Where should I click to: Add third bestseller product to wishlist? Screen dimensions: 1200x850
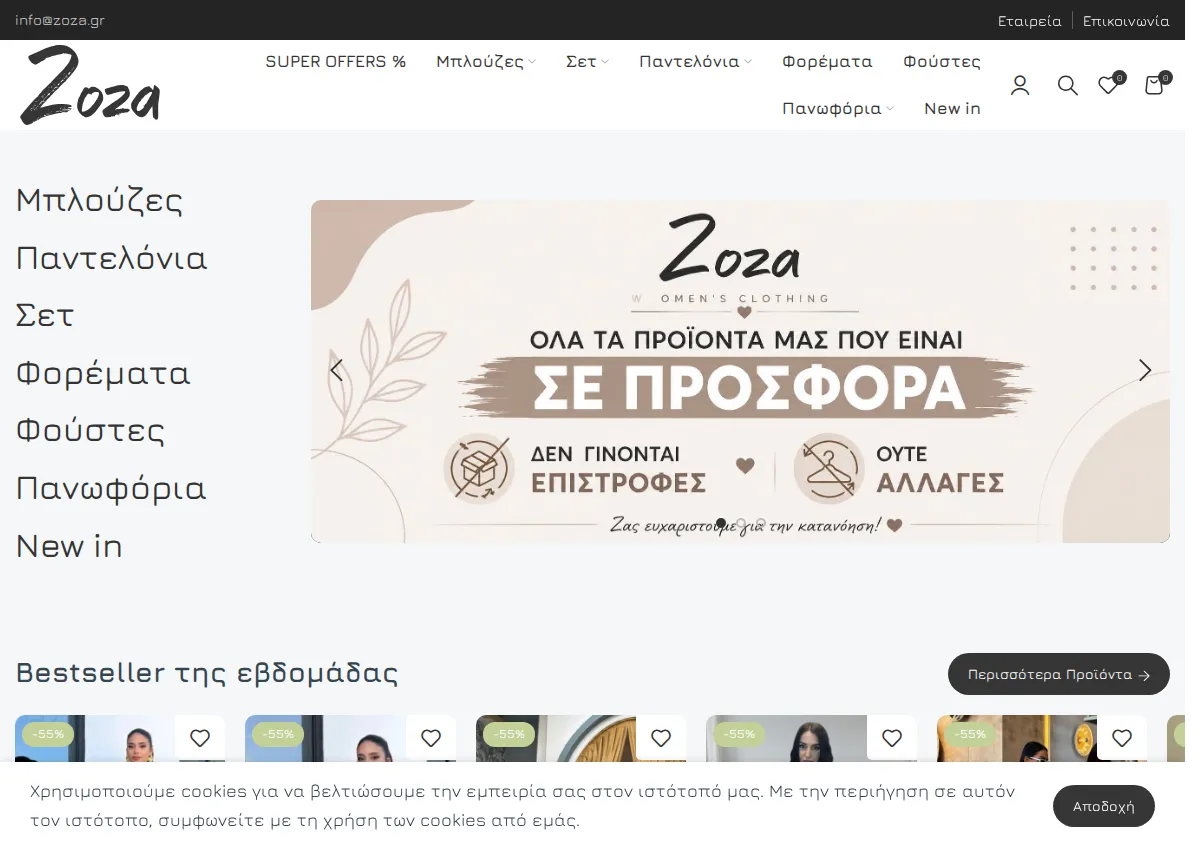tap(661, 738)
